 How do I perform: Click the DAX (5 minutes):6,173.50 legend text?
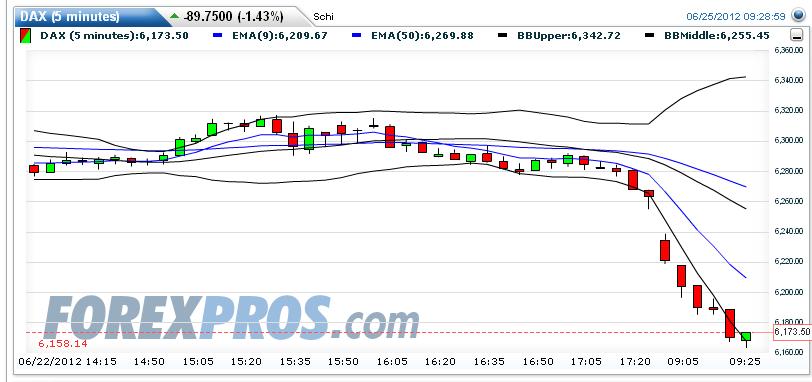point(114,36)
